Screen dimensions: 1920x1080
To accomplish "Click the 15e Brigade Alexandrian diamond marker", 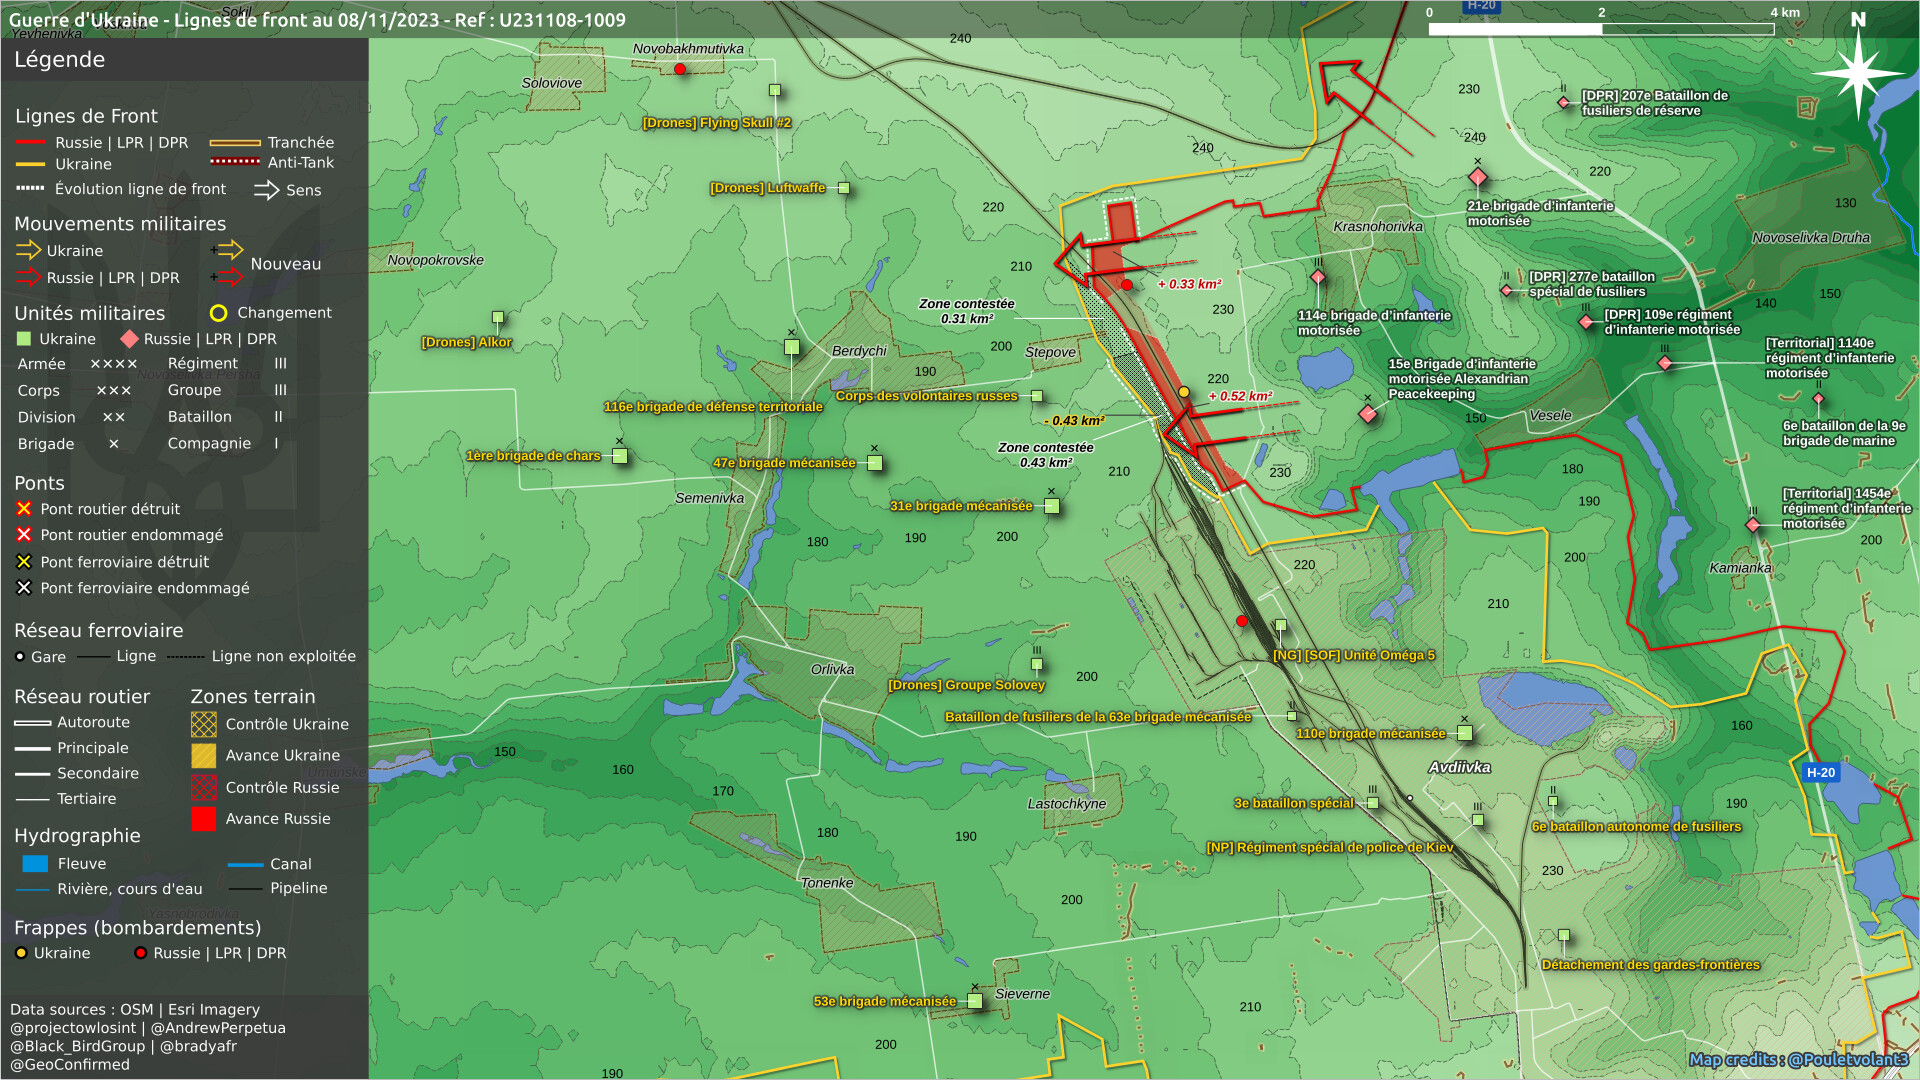I will [1367, 414].
